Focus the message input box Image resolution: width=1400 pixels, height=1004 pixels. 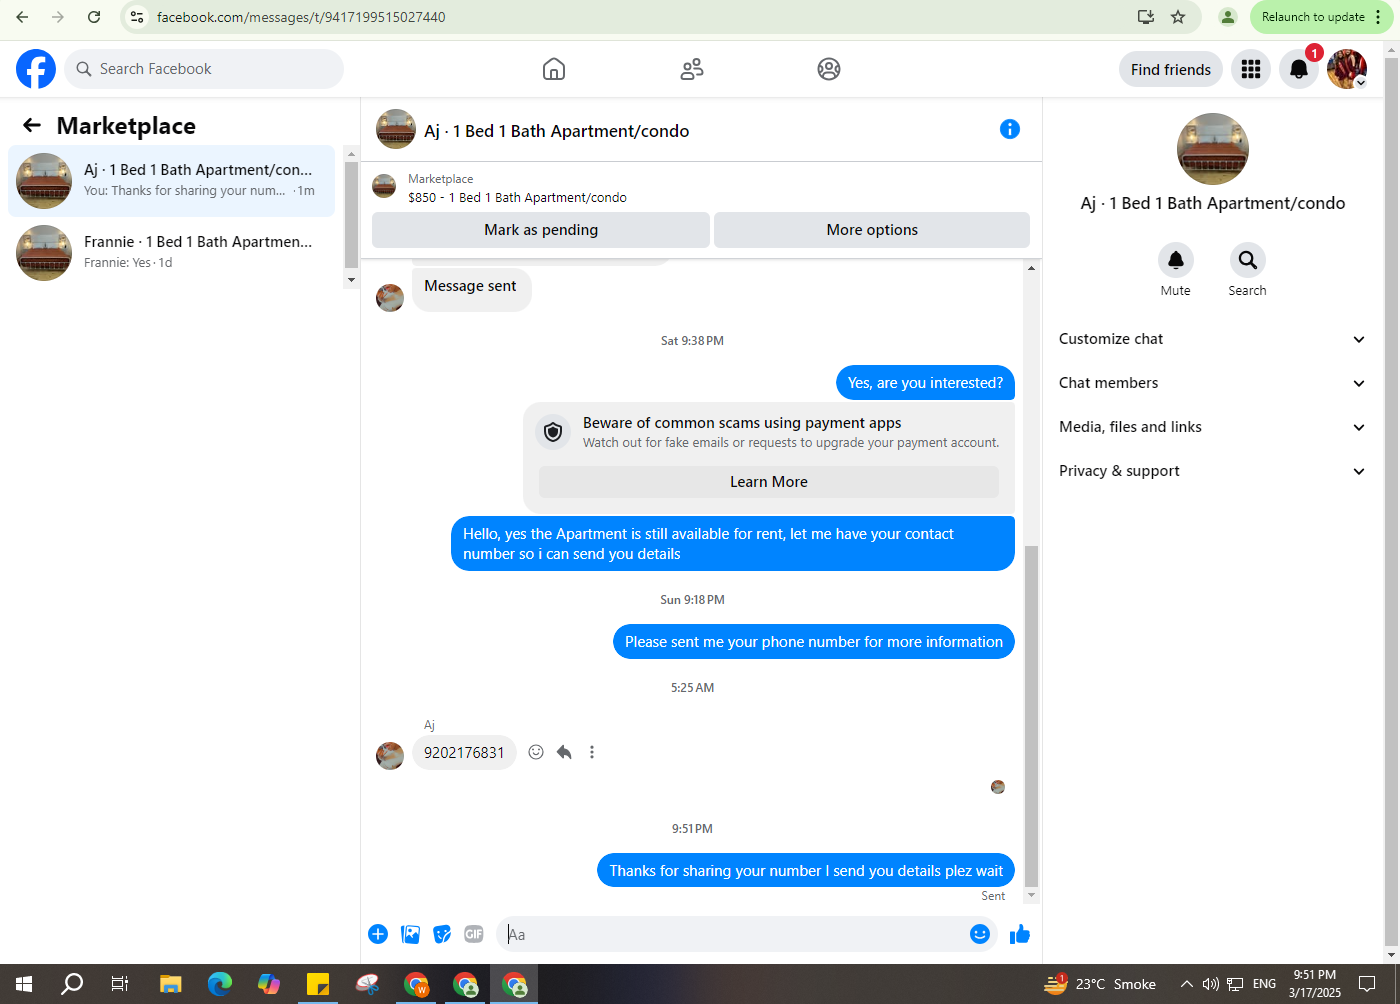[x=735, y=934]
